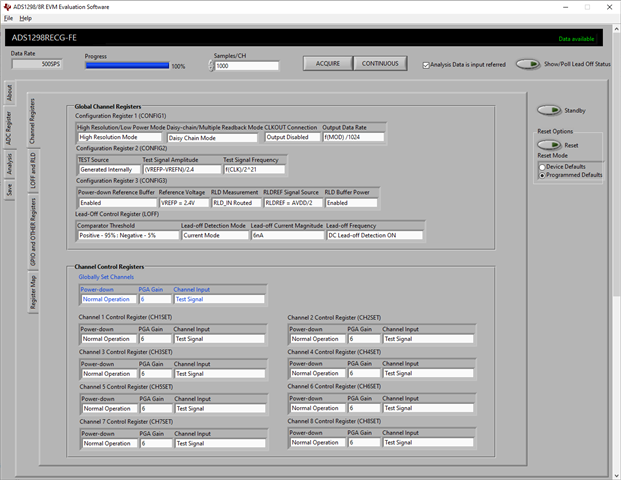Toggle the Standby switch
Screen dimensions: 621x480
549,110
